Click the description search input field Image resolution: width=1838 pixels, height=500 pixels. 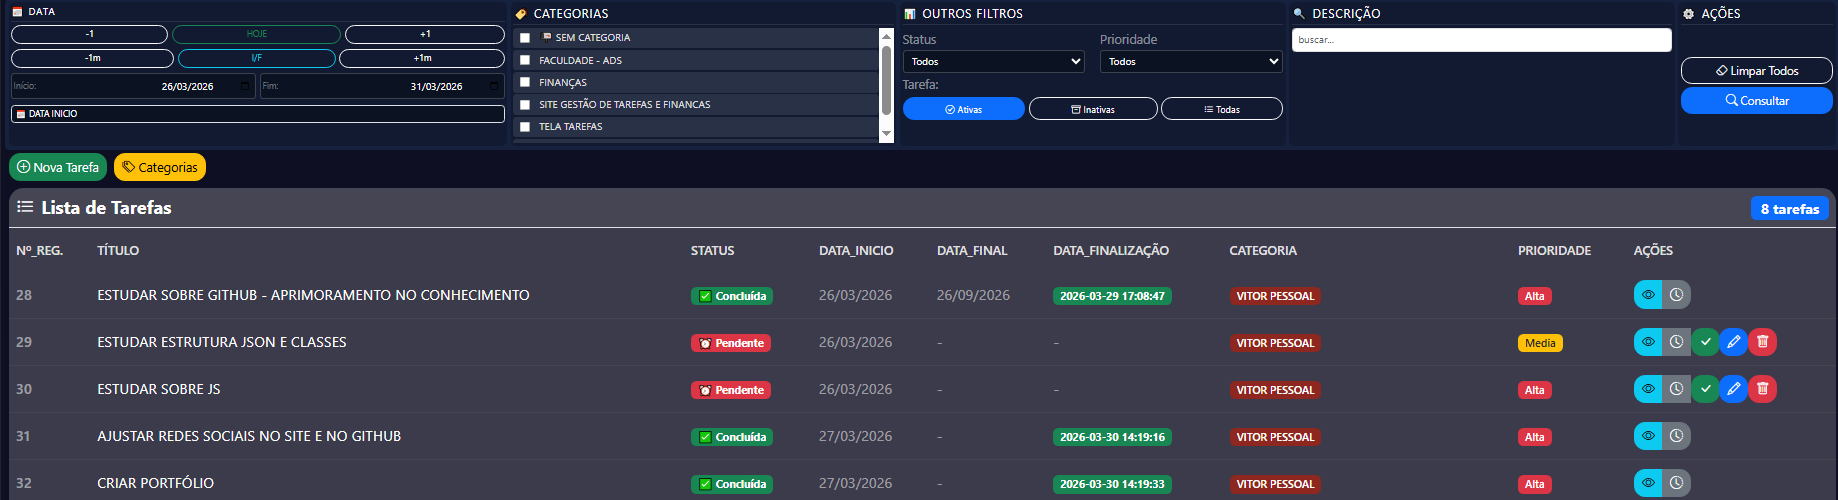point(1480,40)
